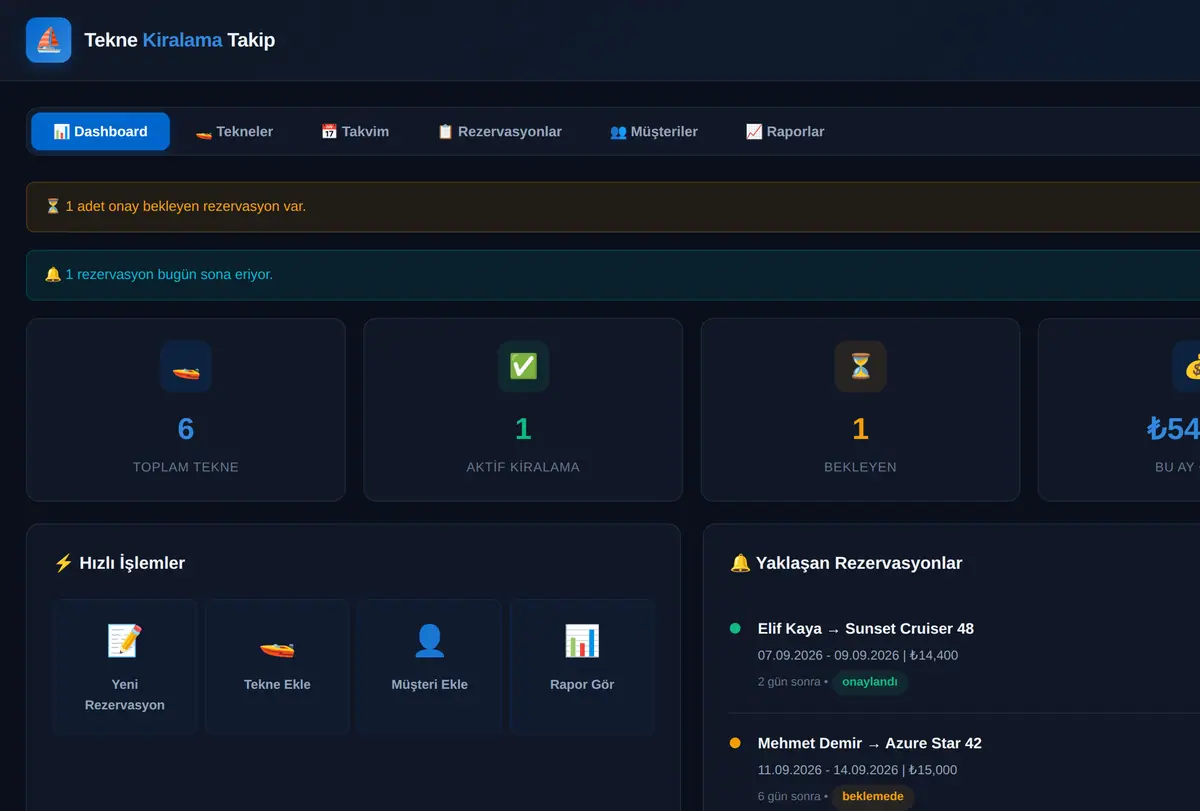
Task: Click the BEKLEYEN label
Action: click(860, 467)
